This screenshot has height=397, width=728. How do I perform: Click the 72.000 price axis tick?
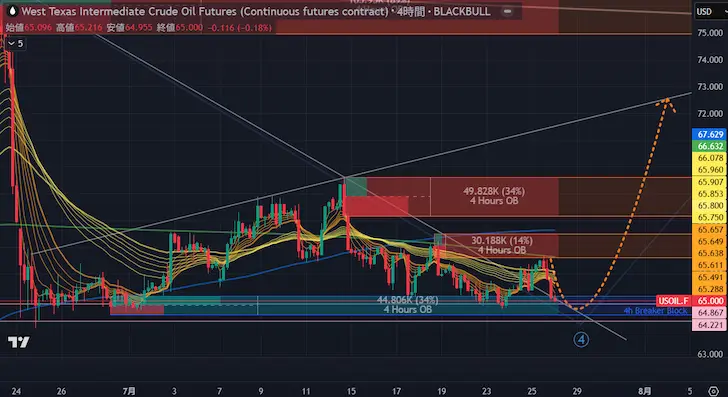pyautogui.click(x=710, y=113)
